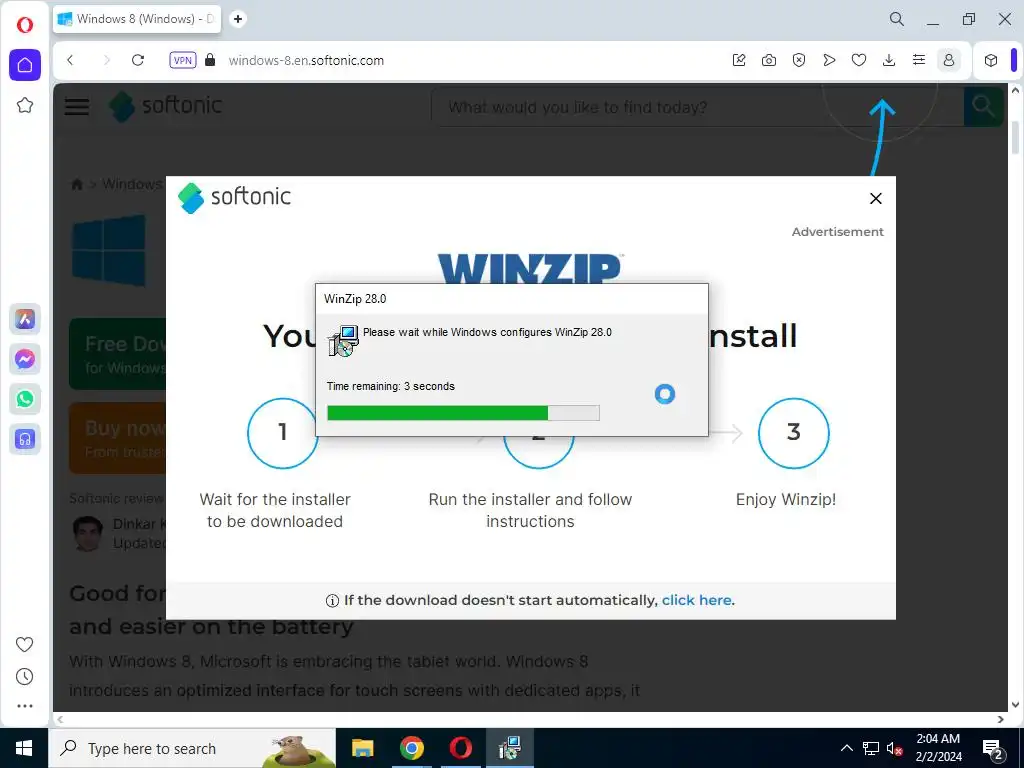Open the clock and date flyout
Screen dimensions: 1024x768
click(x=938, y=748)
